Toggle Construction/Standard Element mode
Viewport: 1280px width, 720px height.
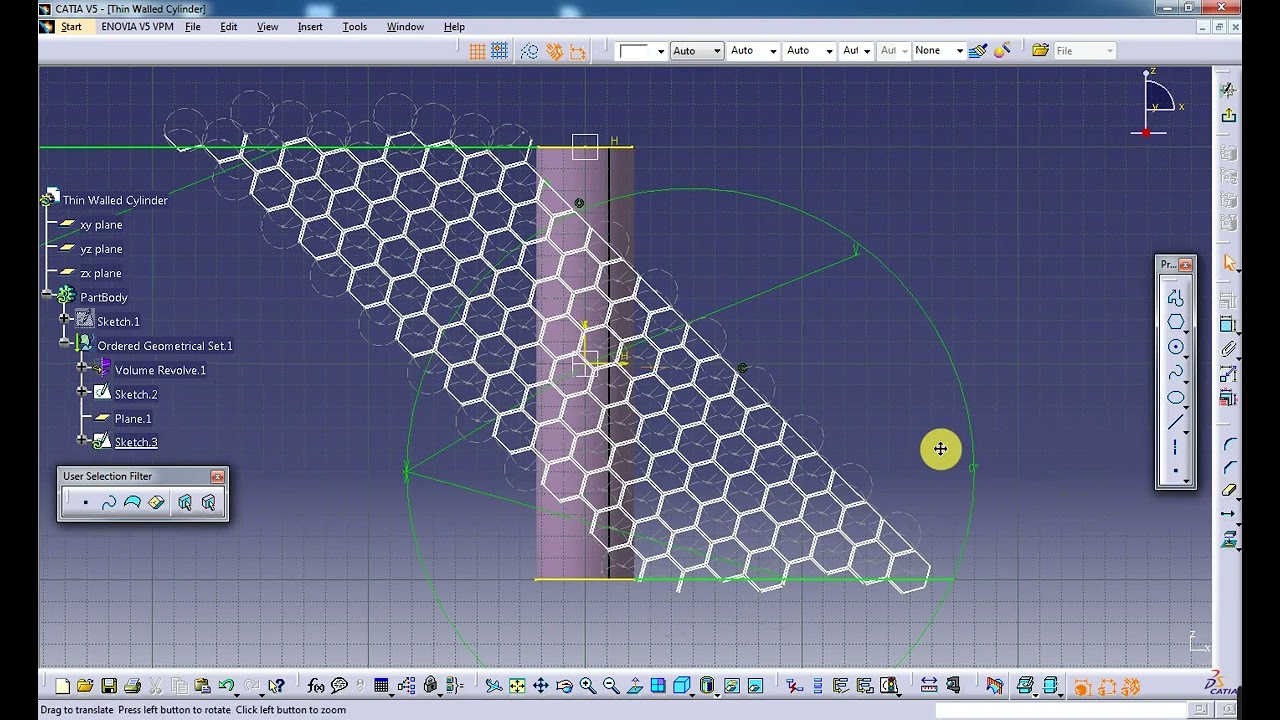(x=530, y=51)
